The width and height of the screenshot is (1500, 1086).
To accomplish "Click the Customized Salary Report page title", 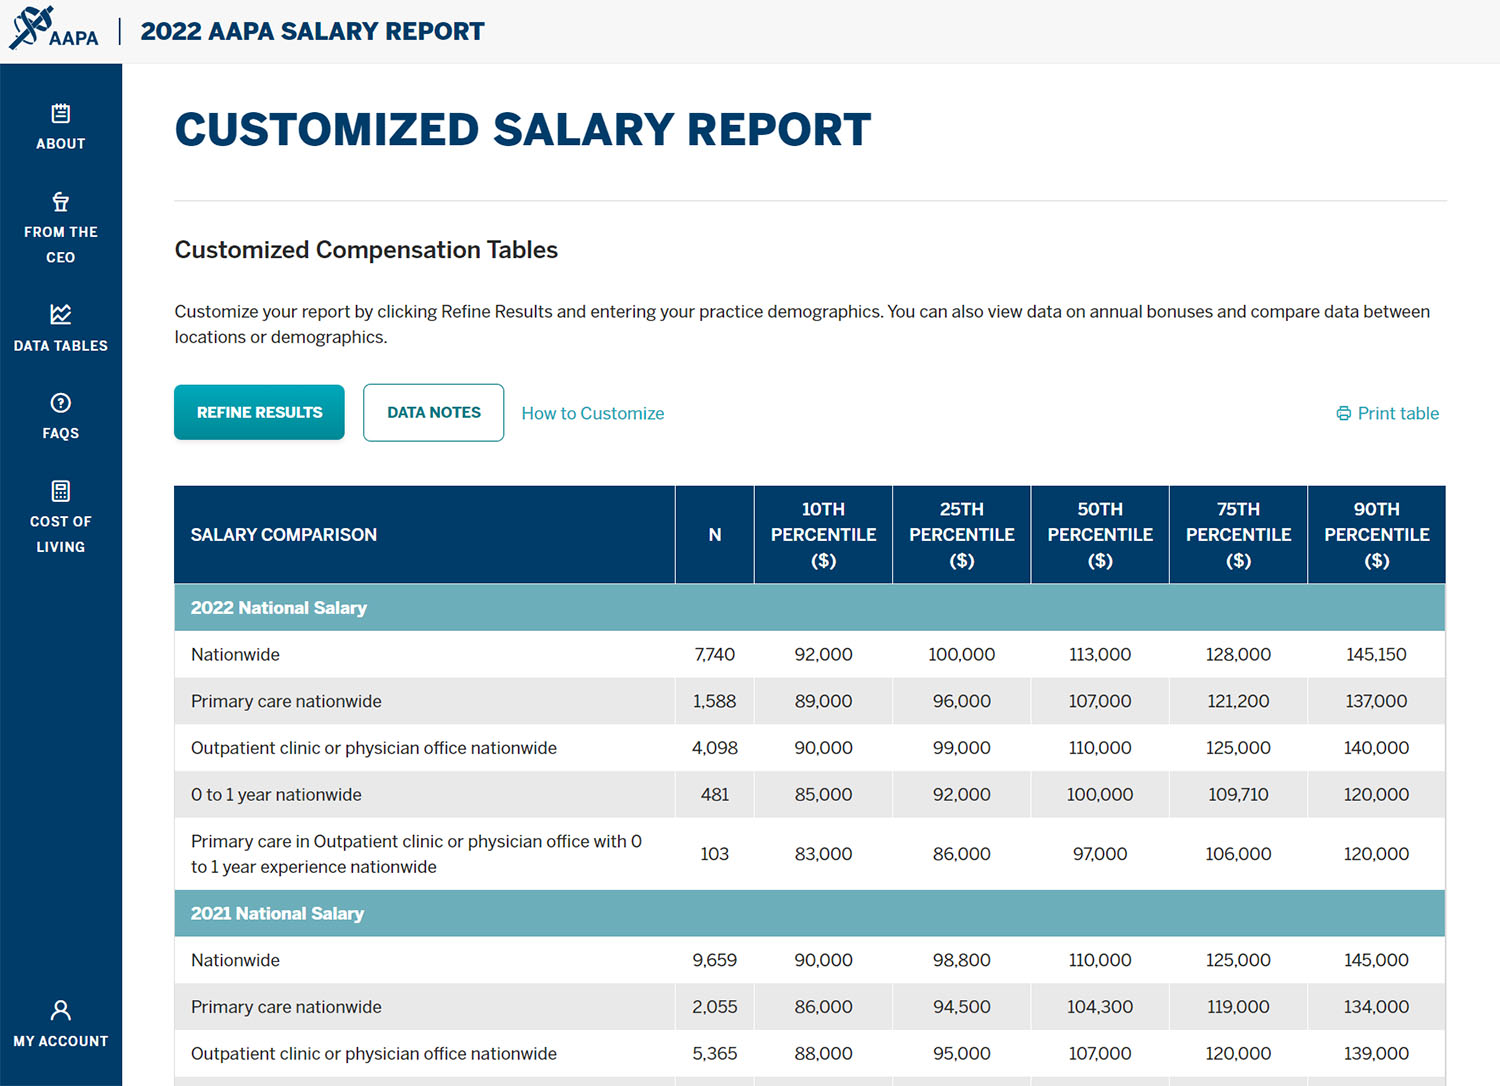I will point(523,130).
